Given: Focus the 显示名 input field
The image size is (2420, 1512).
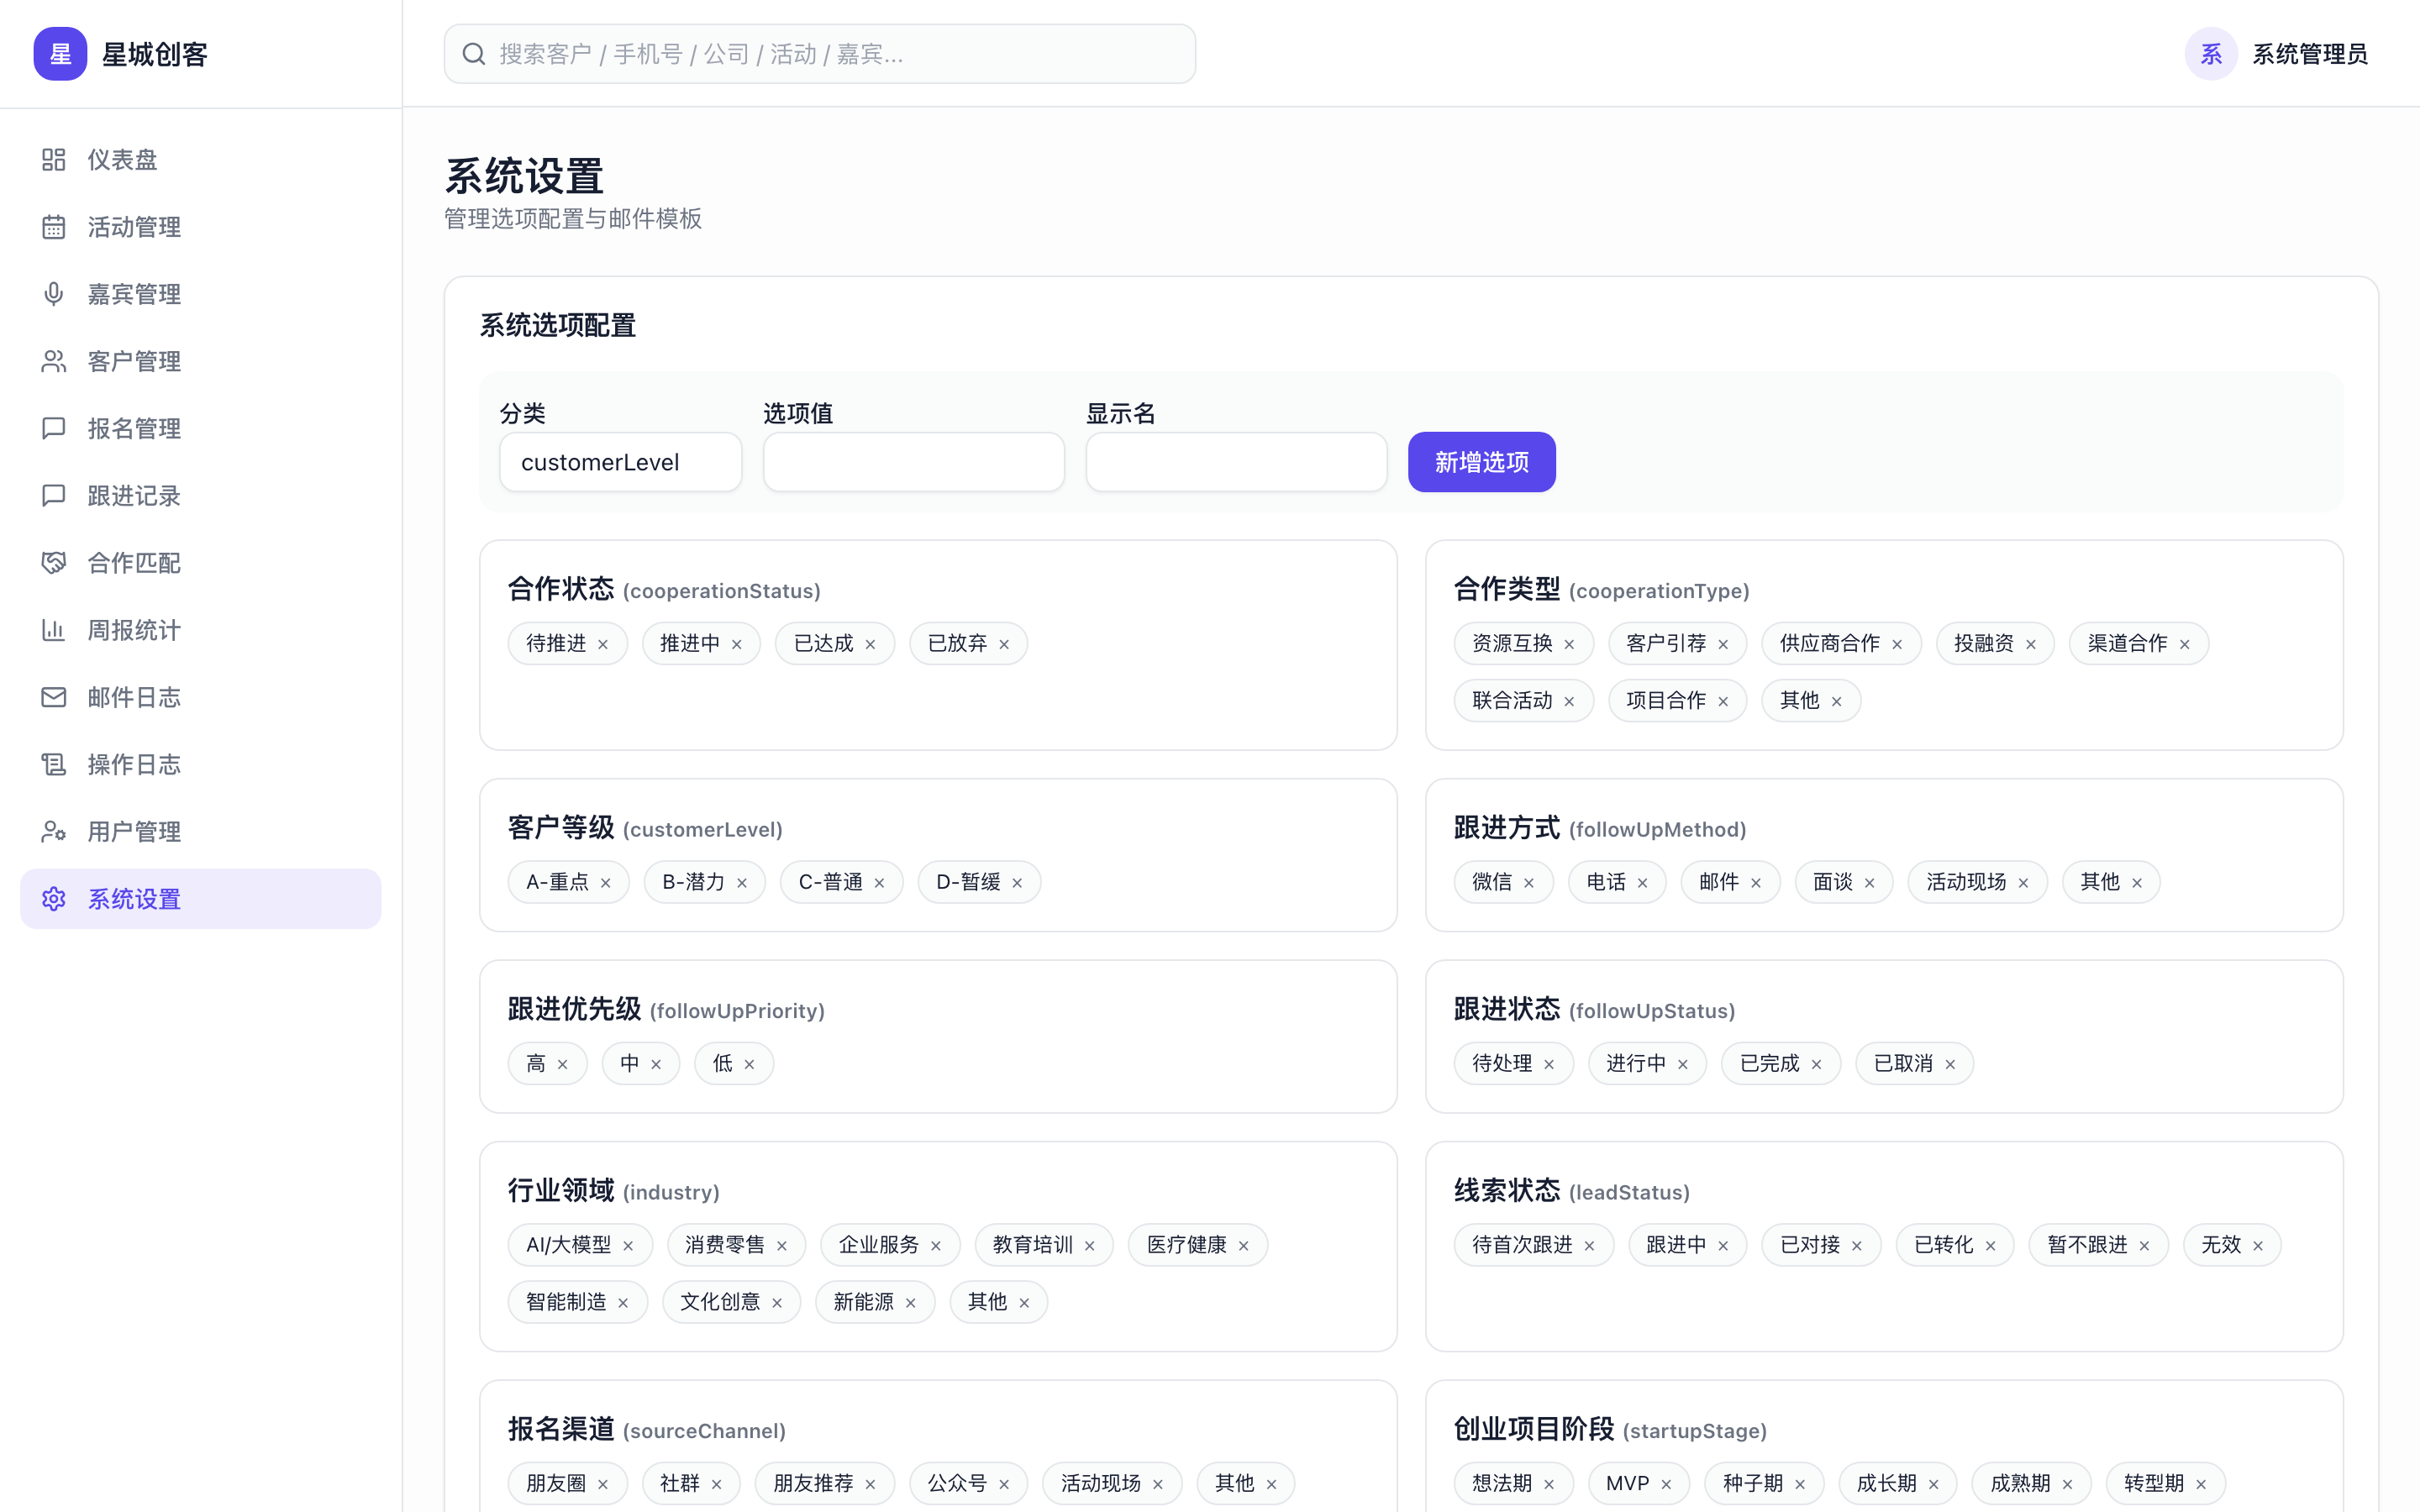Looking at the screenshot, I should [1236, 462].
